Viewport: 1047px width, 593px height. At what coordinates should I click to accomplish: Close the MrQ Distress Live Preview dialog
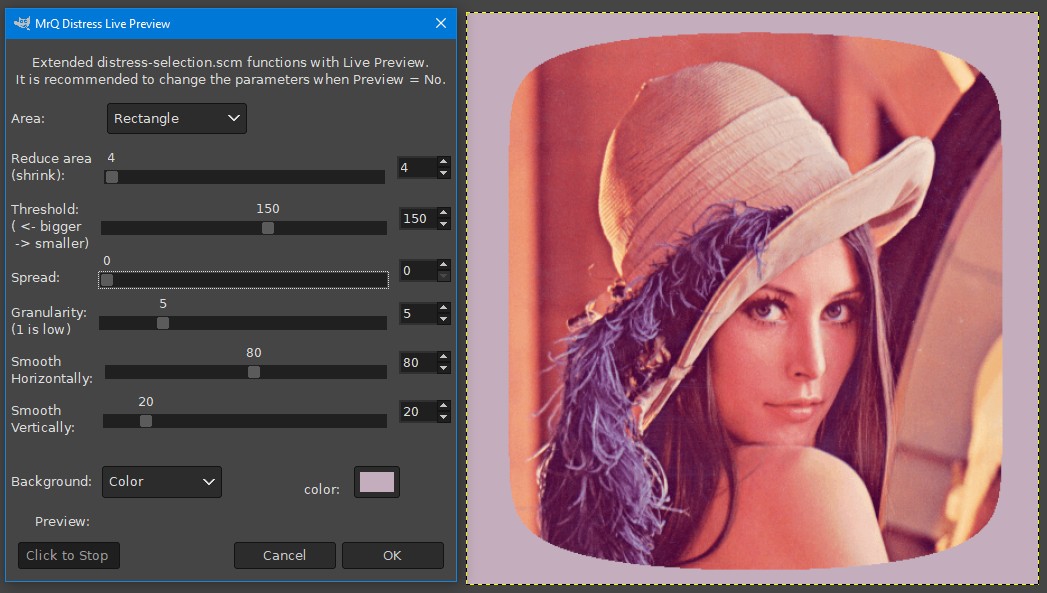(x=441, y=23)
